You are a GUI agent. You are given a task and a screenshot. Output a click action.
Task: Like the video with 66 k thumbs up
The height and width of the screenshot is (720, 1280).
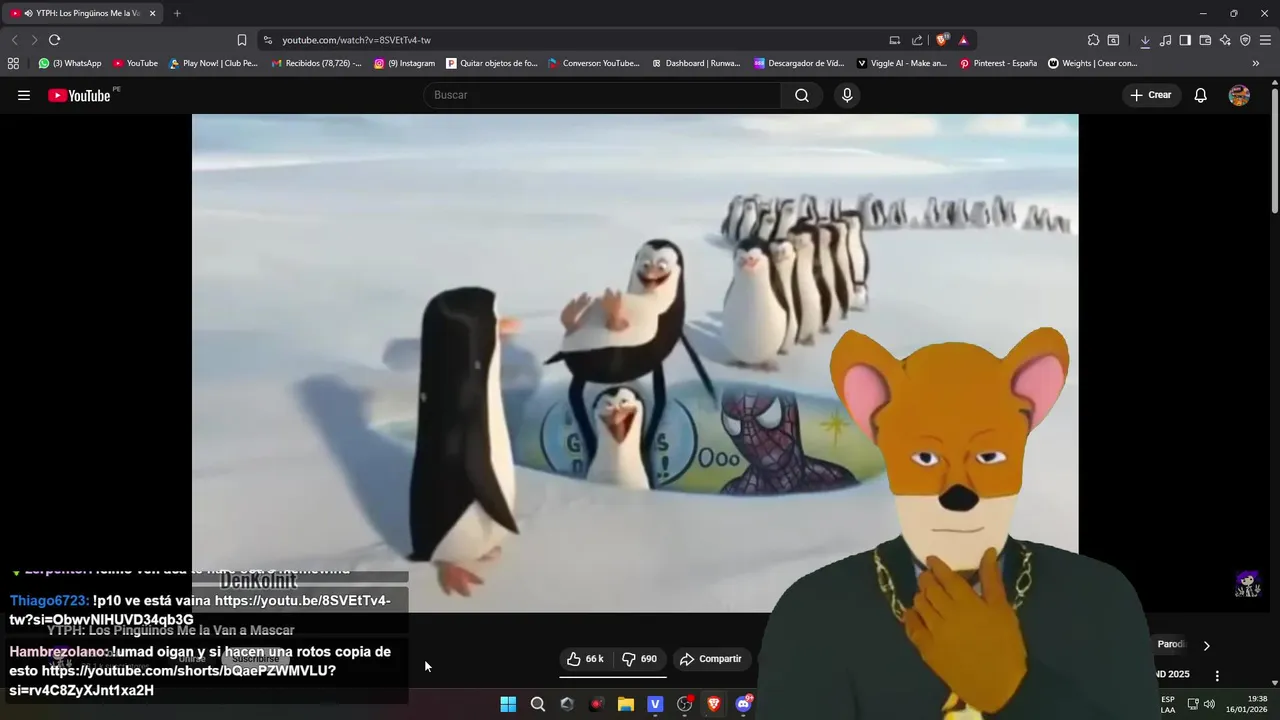coord(585,659)
